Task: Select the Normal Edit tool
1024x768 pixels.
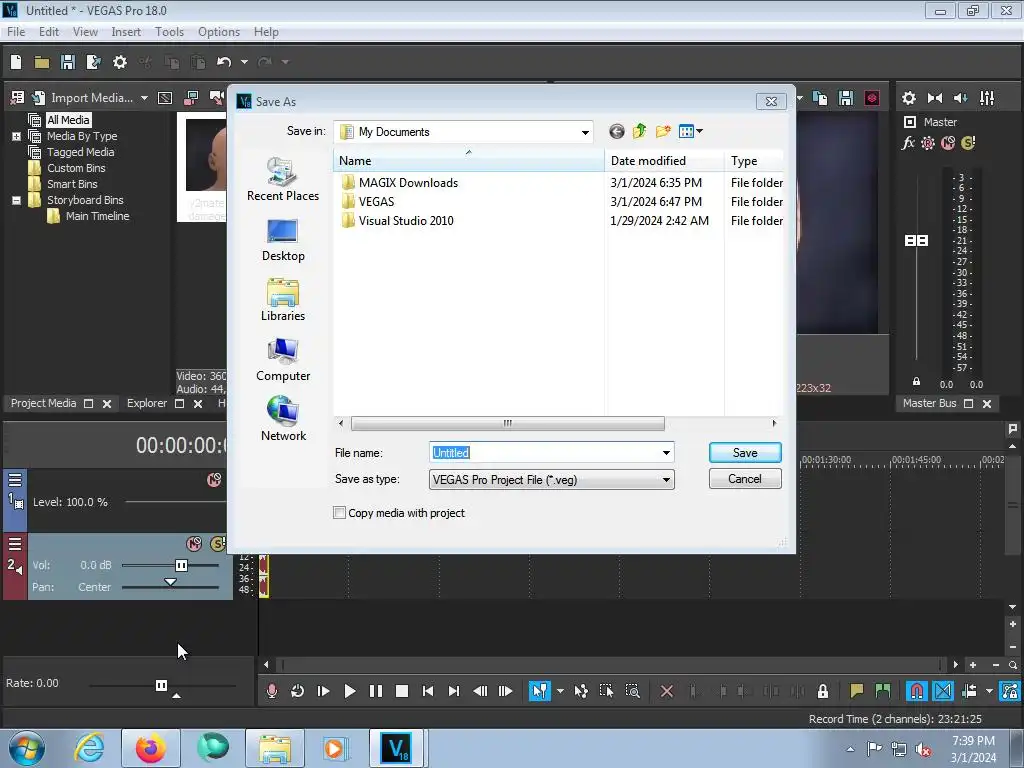Action: point(539,691)
